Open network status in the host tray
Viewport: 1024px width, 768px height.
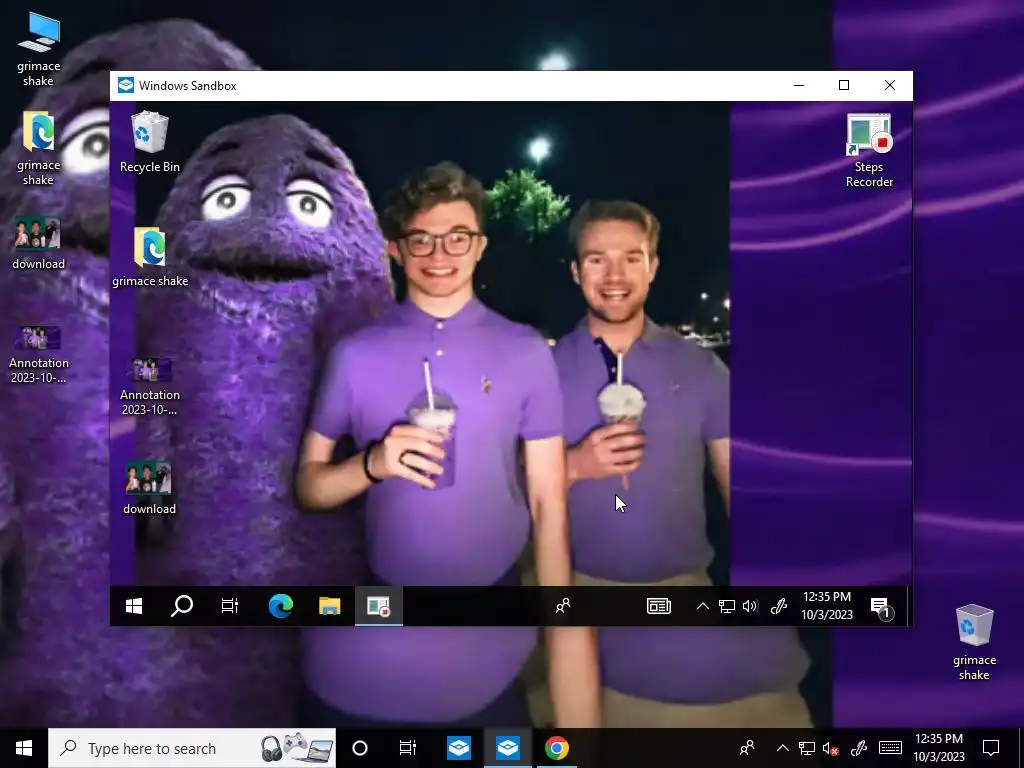pyautogui.click(x=807, y=748)
